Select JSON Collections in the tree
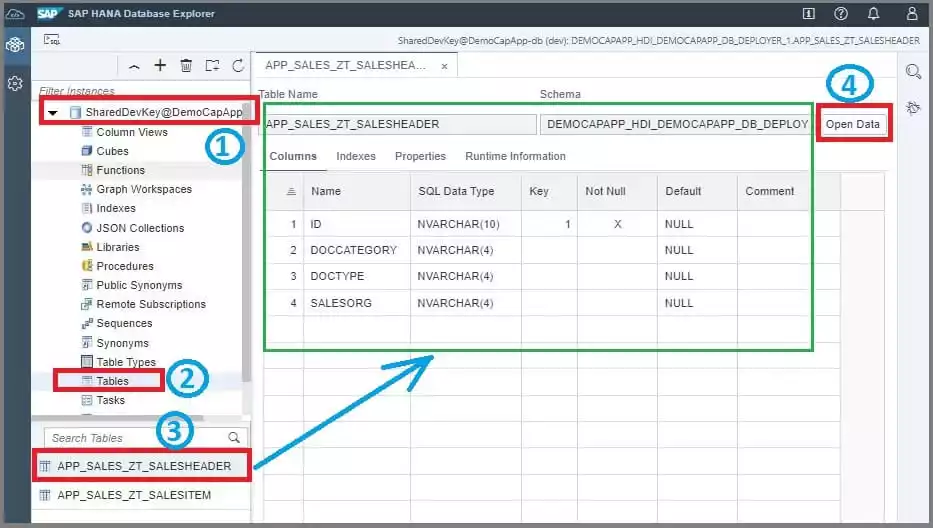The width and height of the screenshot is (933, 528). click(x=140, y=227)
